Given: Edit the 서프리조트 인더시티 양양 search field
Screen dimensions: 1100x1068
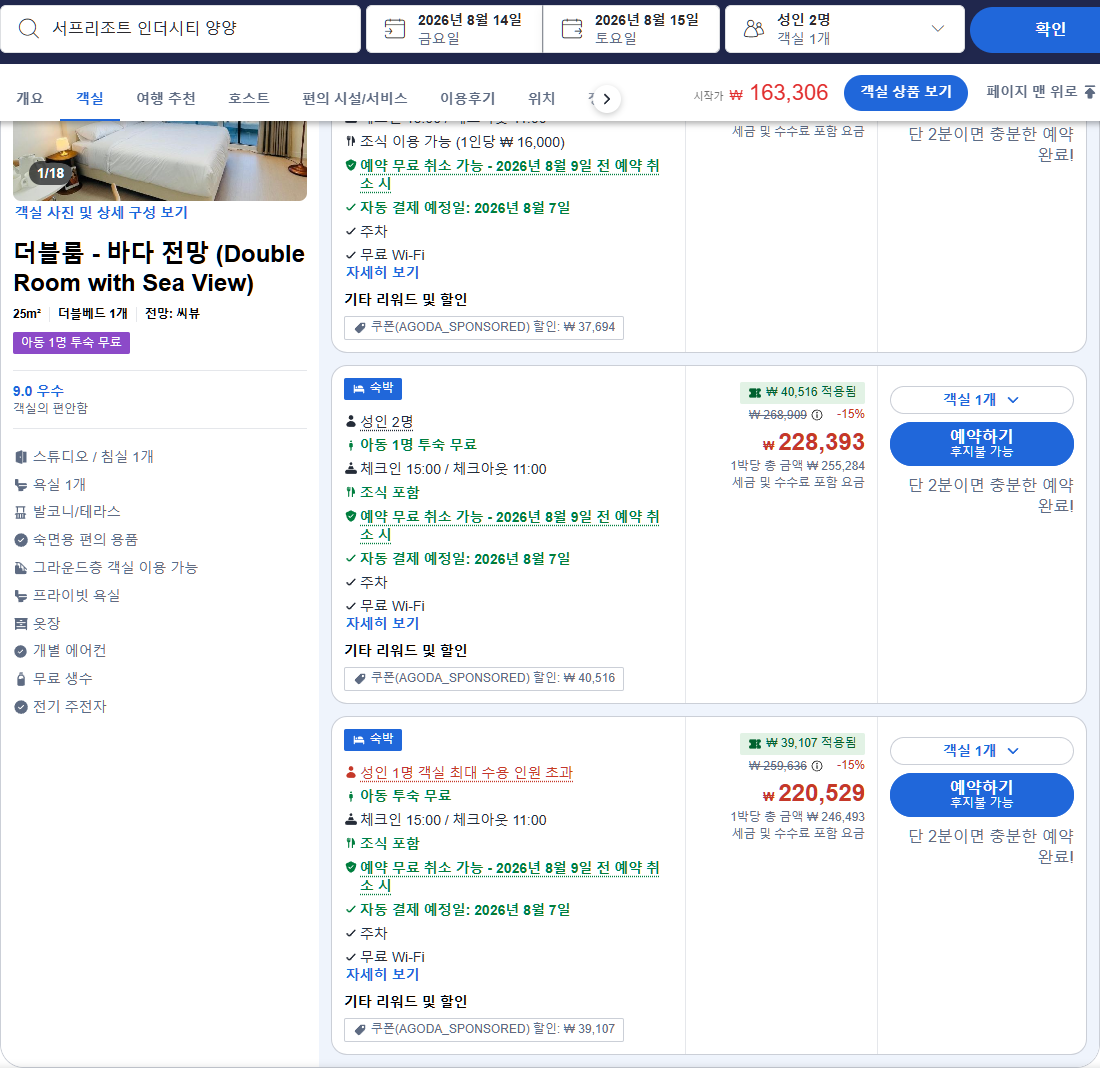Looking at the screenshot, I should pyautogui.click(x=180, y=29).
